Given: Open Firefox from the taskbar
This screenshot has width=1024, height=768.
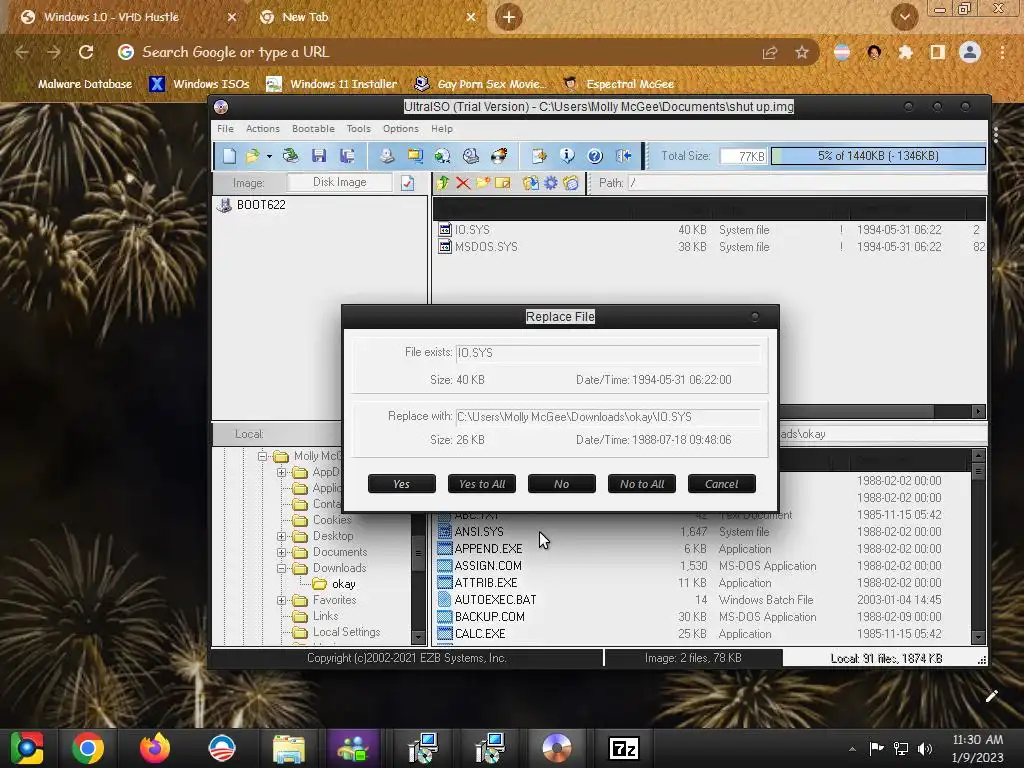Looking at the screenshot, I should pos(155,748).
